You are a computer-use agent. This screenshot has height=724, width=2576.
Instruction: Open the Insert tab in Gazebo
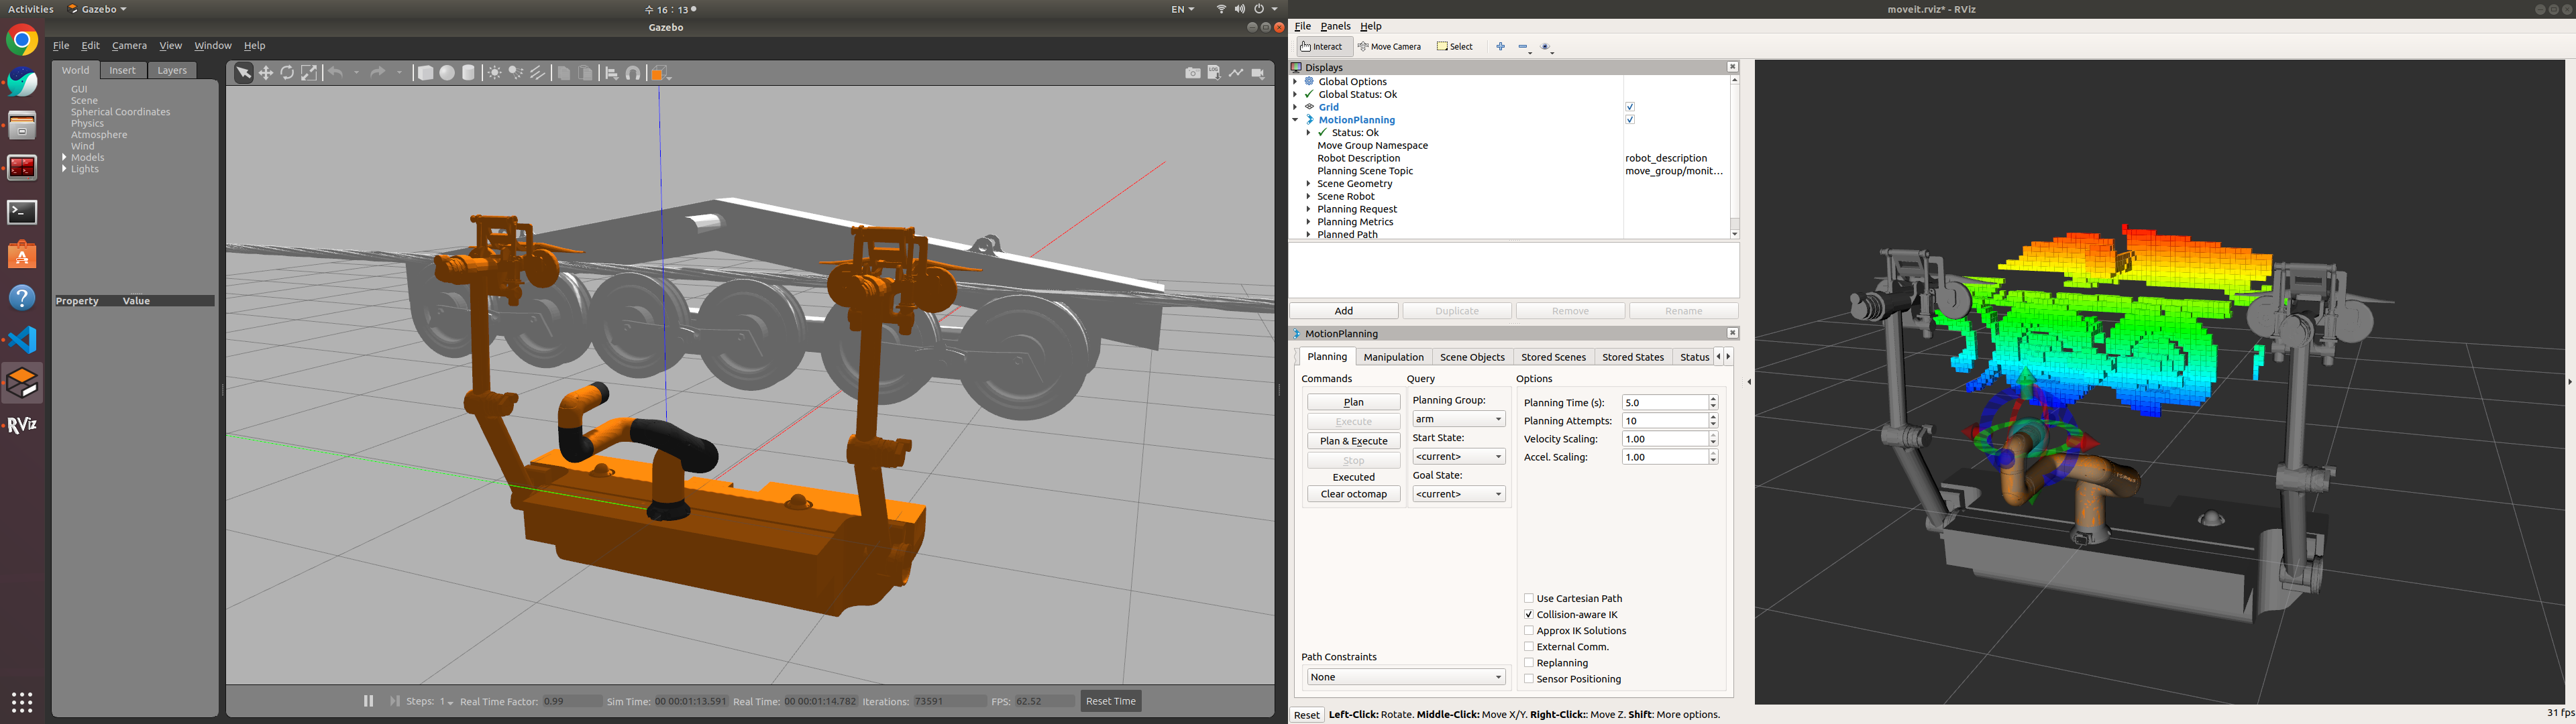(123, 70)
